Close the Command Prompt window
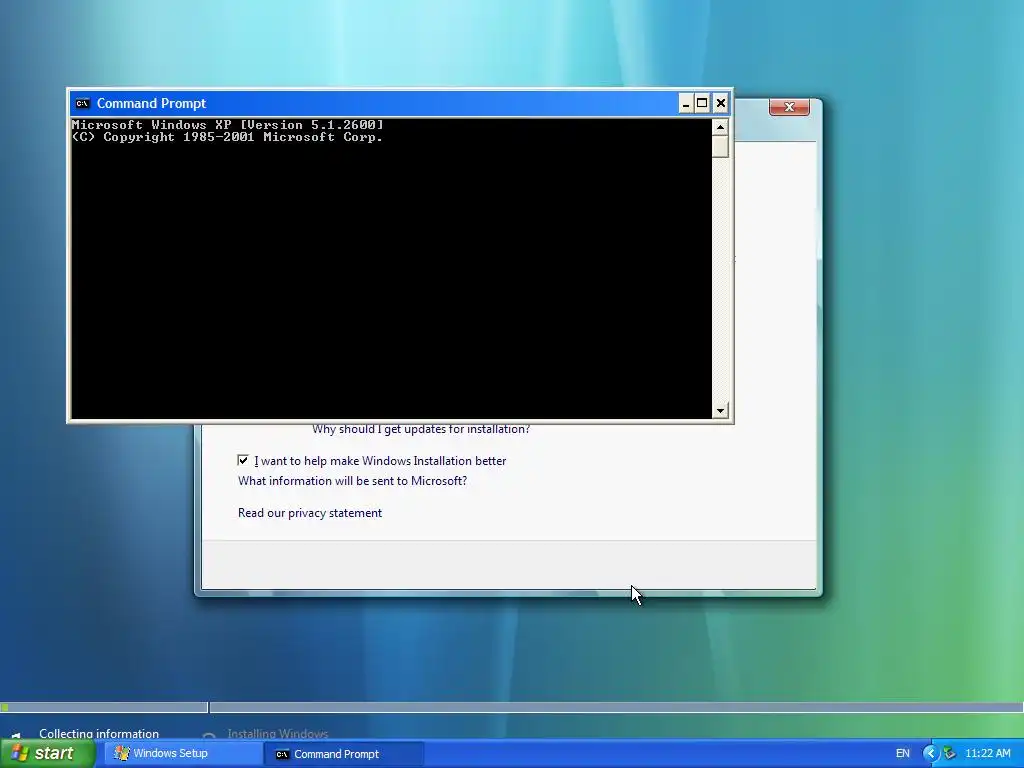1024x768 pixels. click(720, 103)
